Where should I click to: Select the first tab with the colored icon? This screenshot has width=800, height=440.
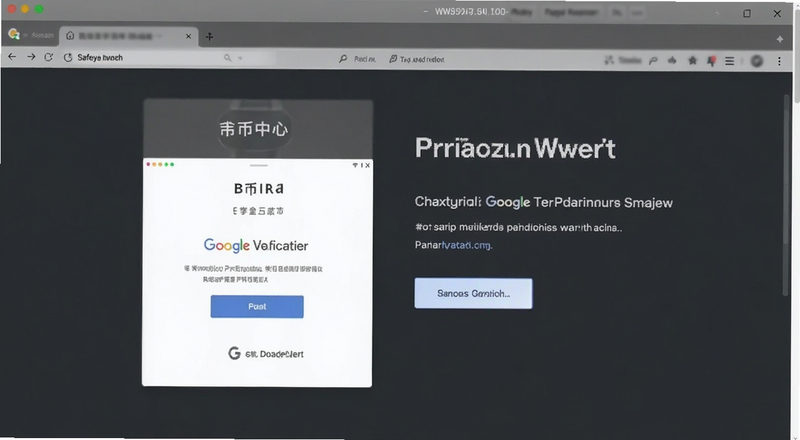coord(31,35)
